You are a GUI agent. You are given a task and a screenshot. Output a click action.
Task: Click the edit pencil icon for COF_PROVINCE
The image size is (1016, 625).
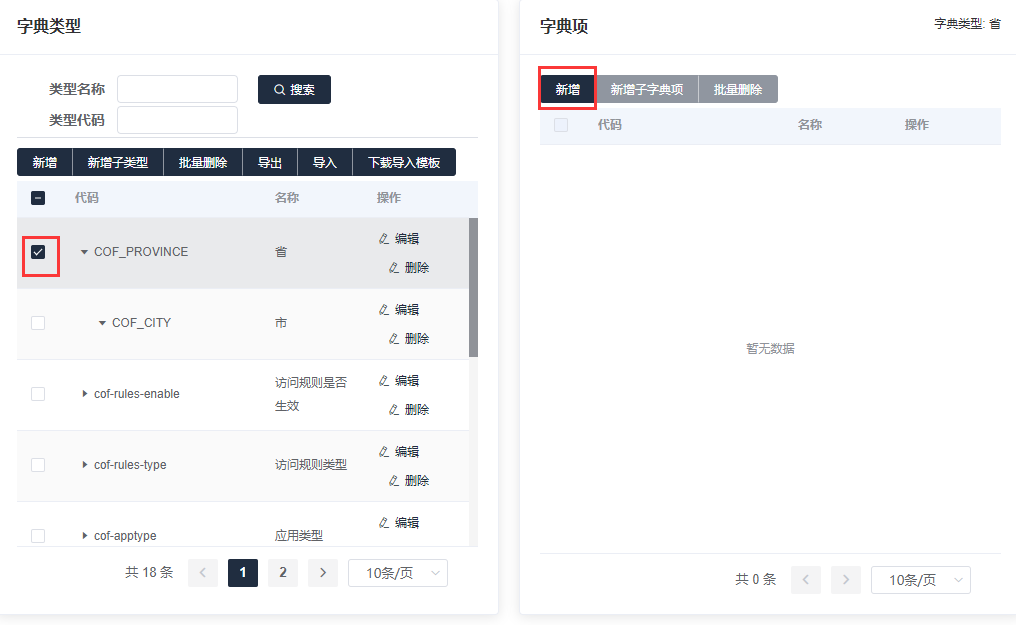tap(384, 239)
